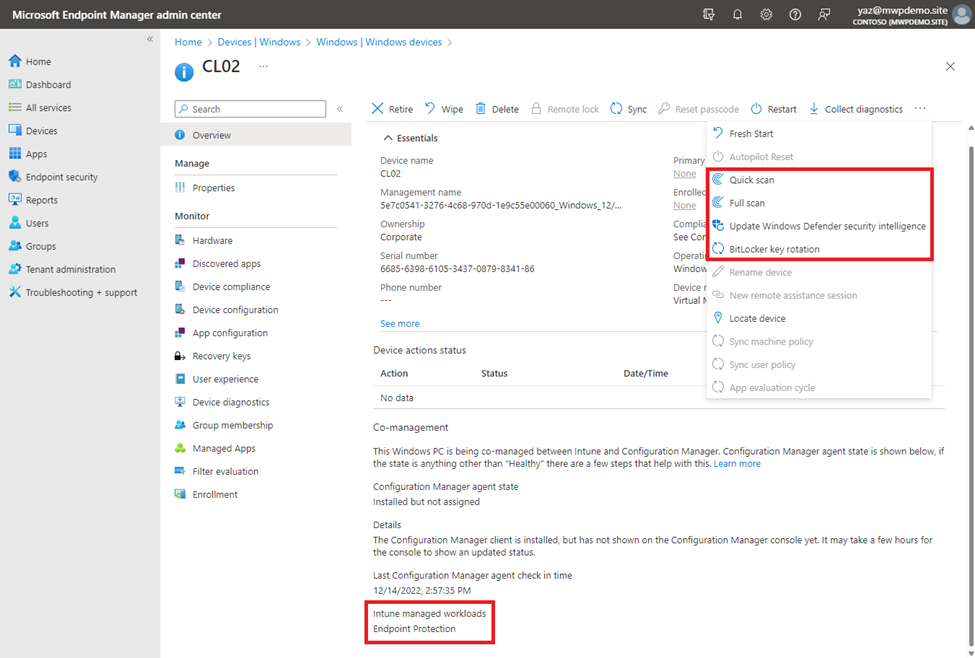Click the Status column header
975x658 pixels.
(x=494, y=373)
